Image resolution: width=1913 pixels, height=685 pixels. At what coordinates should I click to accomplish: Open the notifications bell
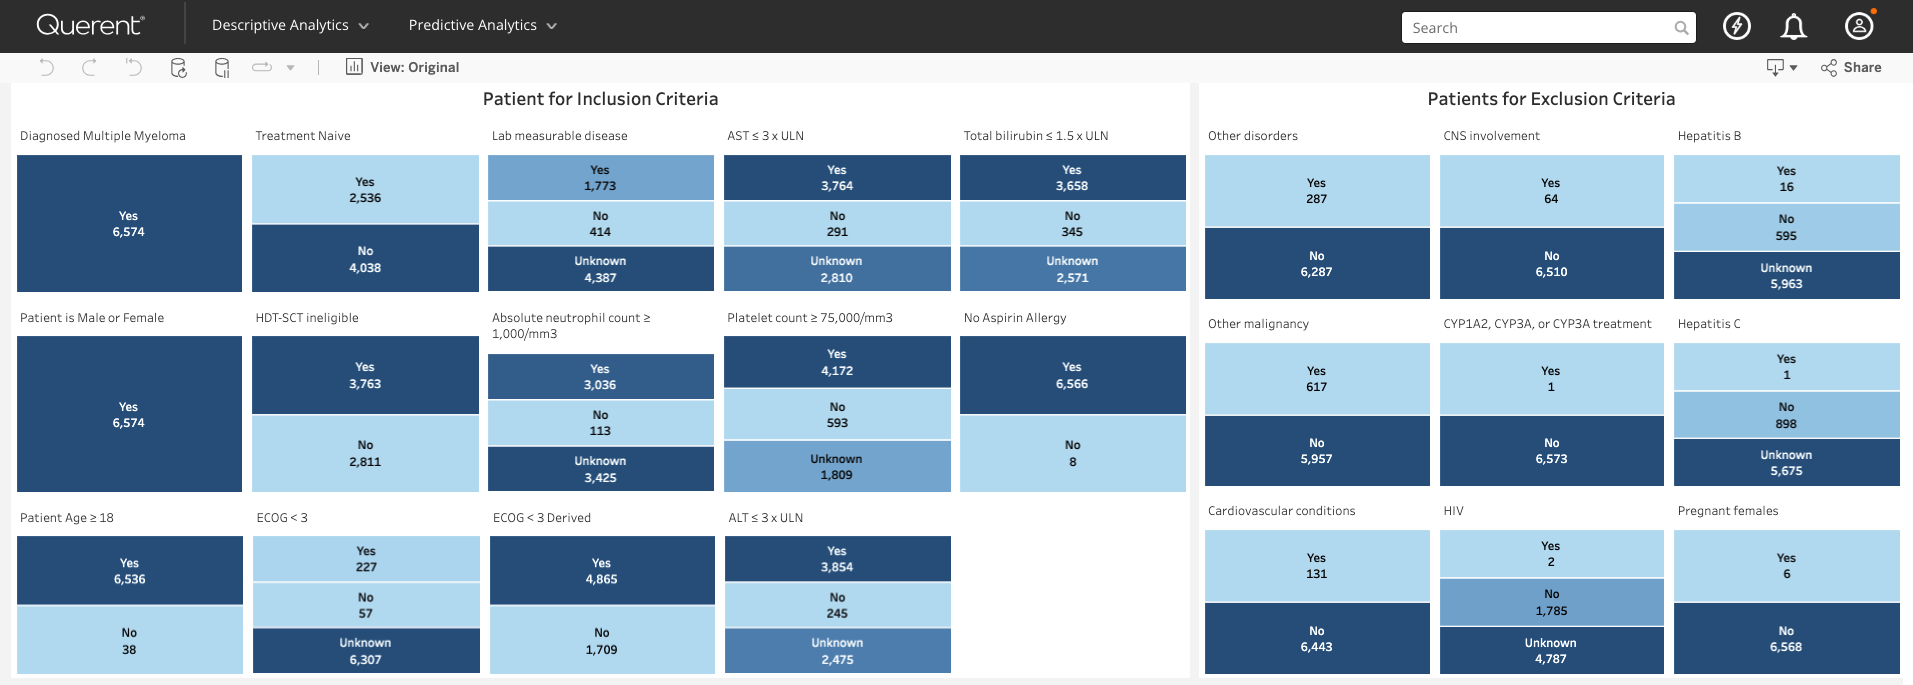[1794, 26]
